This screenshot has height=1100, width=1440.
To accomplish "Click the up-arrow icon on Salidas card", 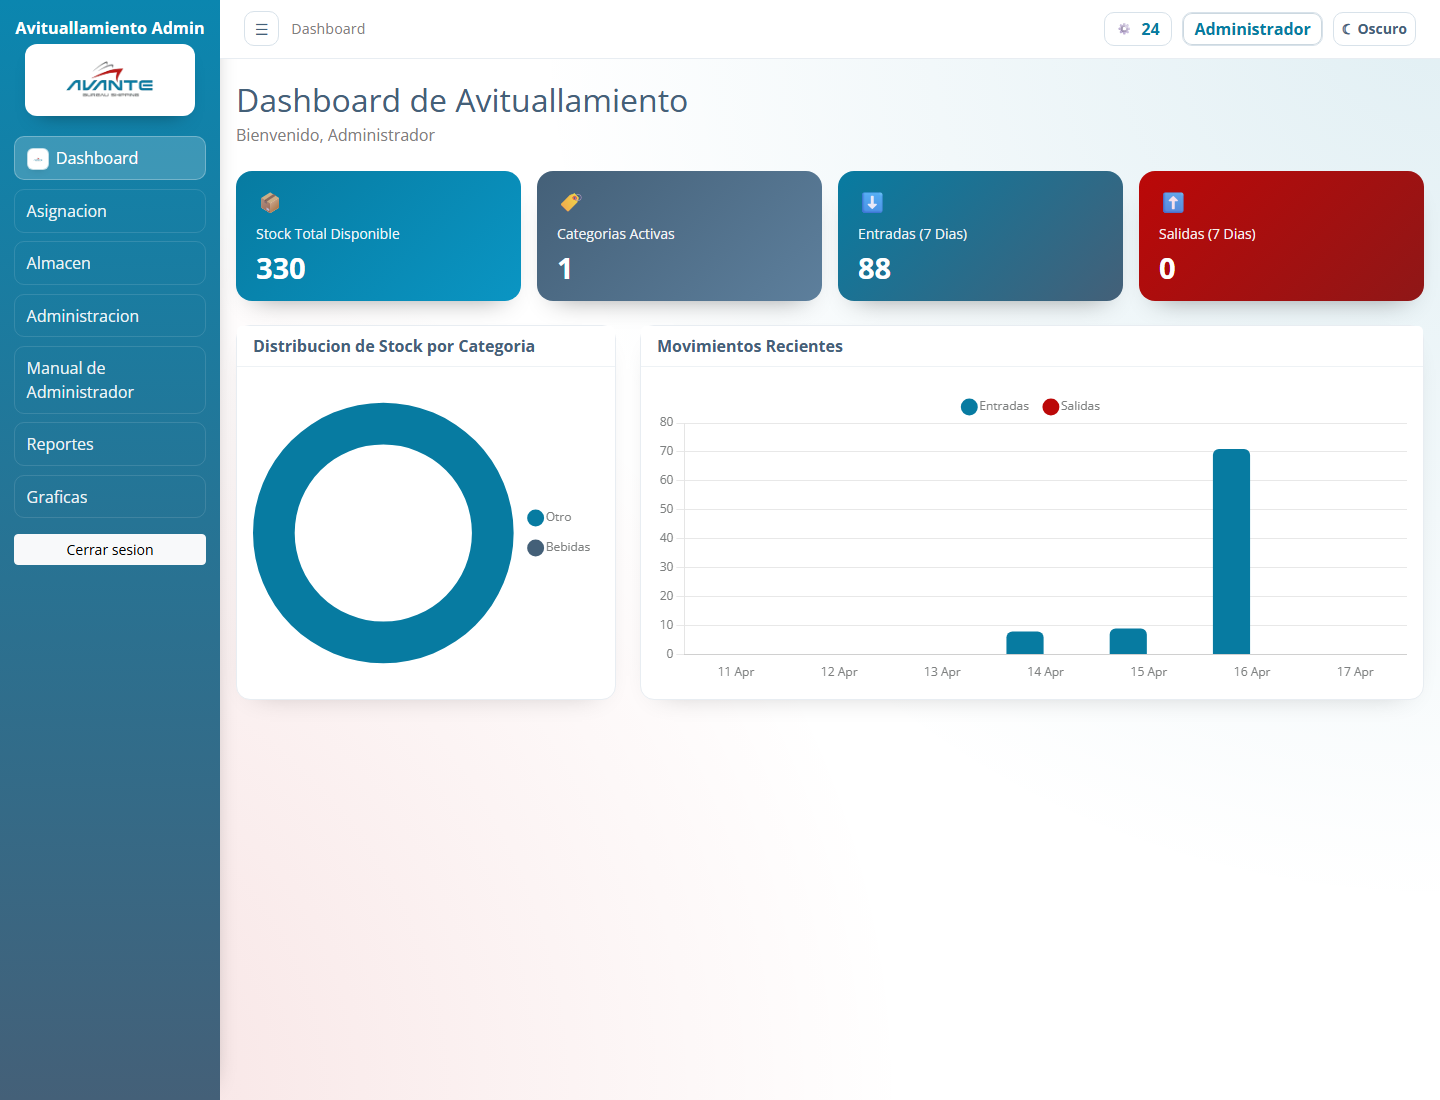I will click(x=1173, y=203).
